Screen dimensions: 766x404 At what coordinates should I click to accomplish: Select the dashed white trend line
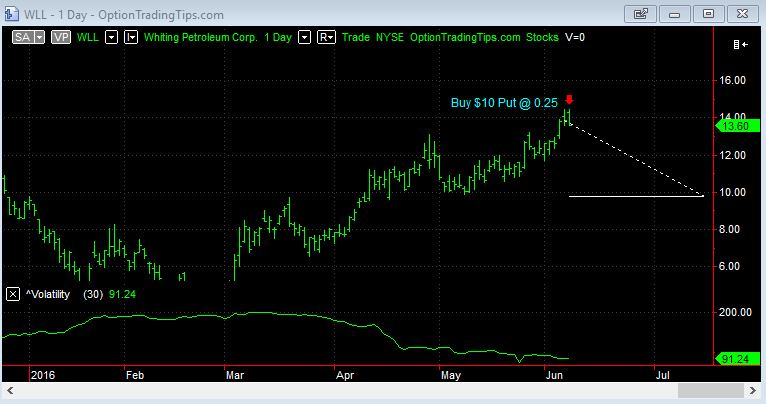click(x=635, y=160)
